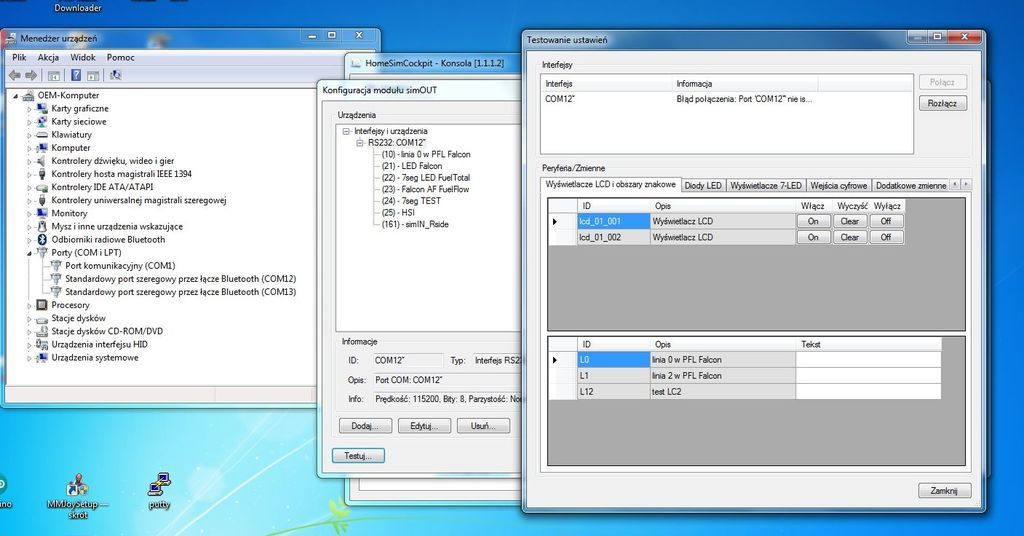Screen dimensions: 1024x536
Task: Turn Off the lcd_01_001 display
Action: 885,221
